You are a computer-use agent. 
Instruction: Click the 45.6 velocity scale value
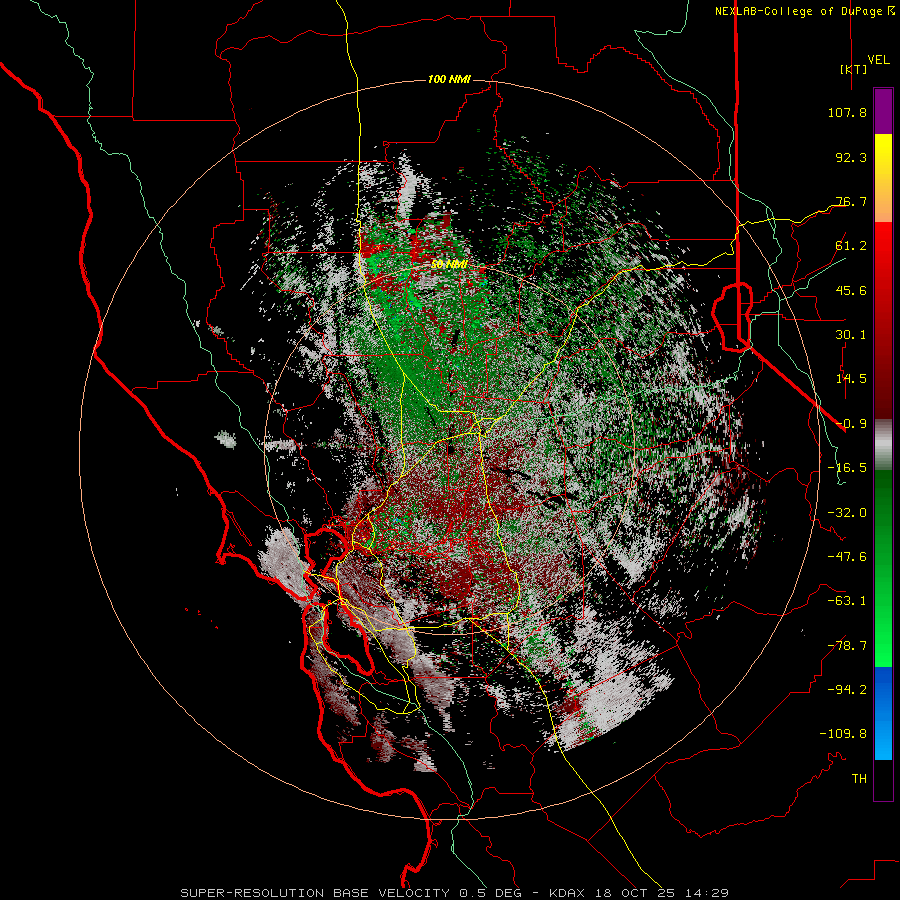(x=851, y=290)
